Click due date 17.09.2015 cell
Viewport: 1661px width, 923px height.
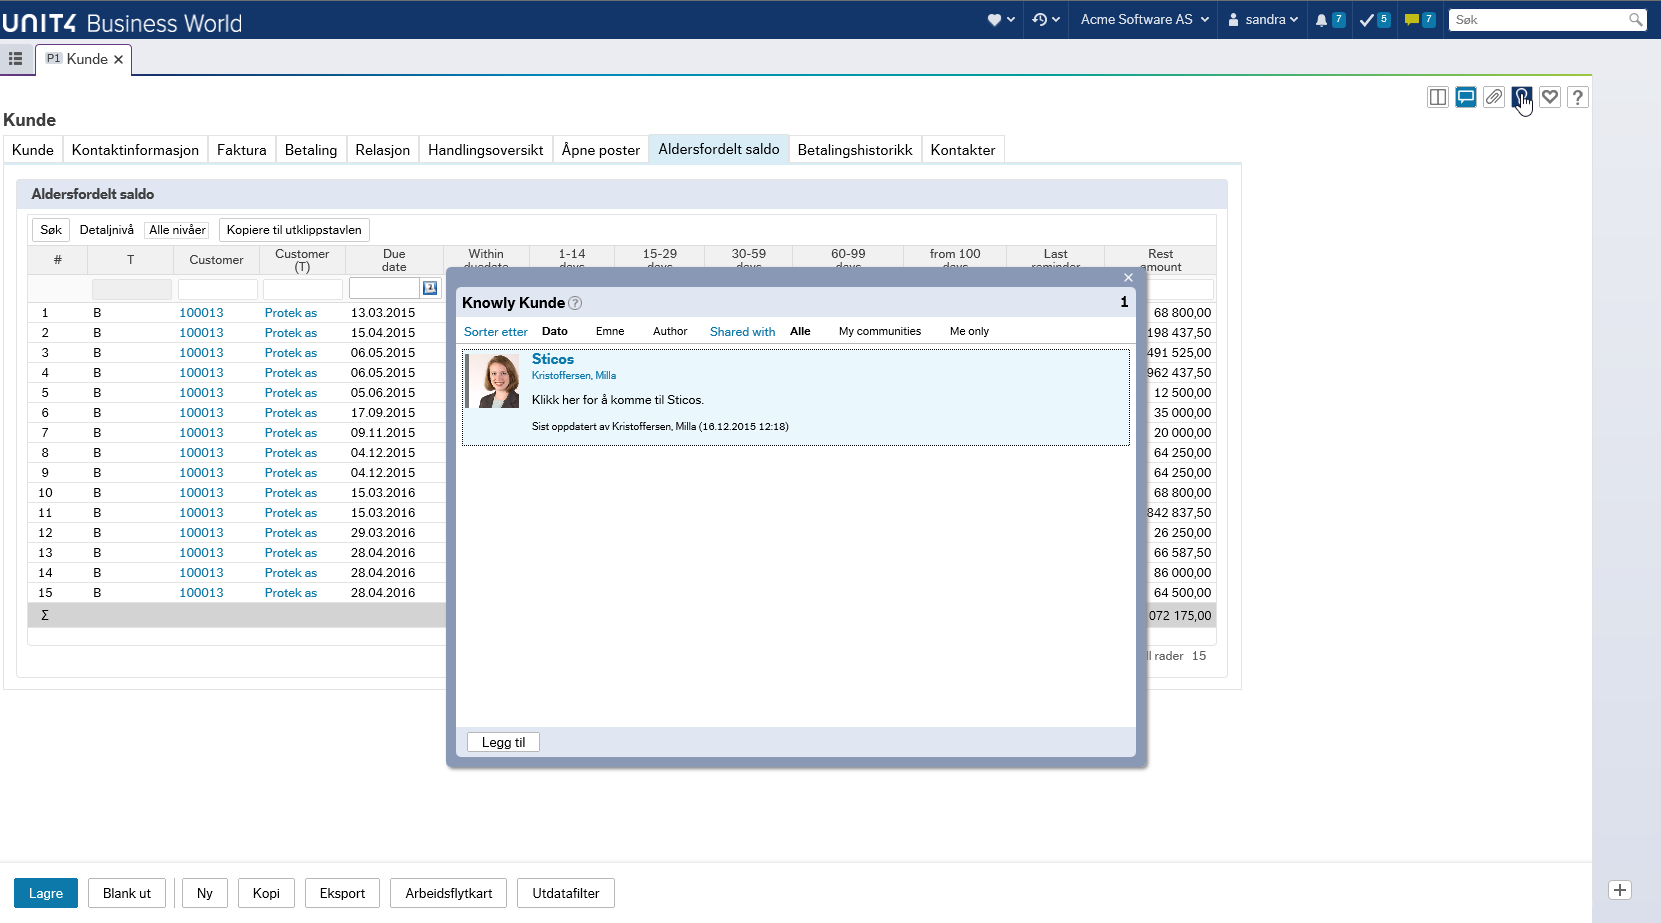(x=383, y=413)
